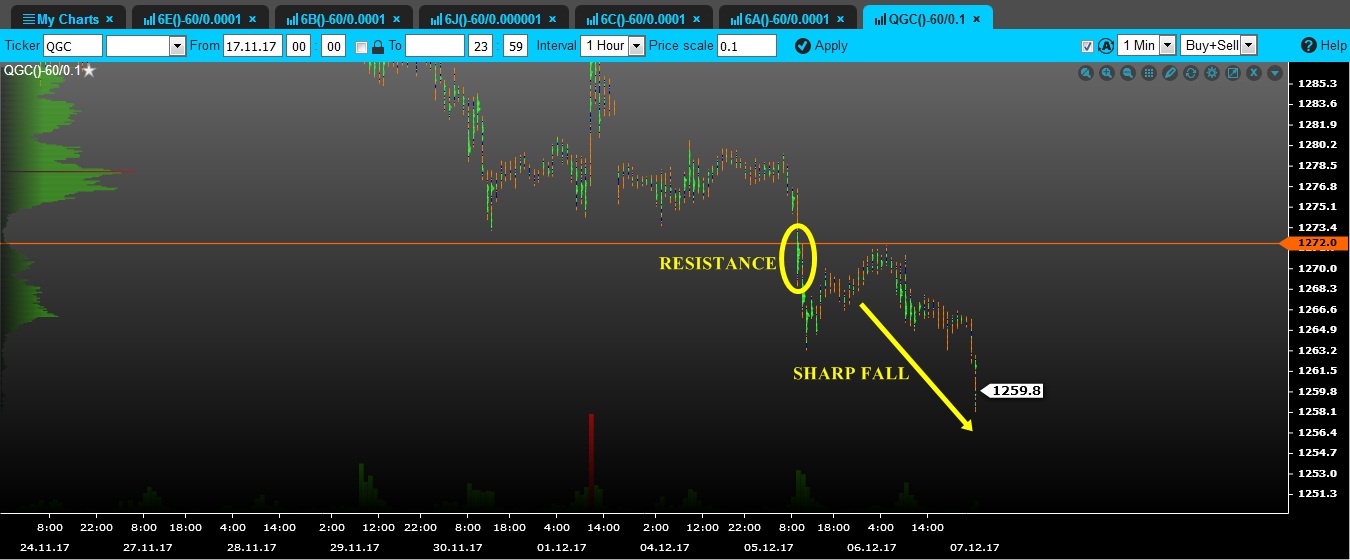This screenshot has width=1350, height=560.
Task: Toggle the chart grid icon
Action: pos(1149,73)
